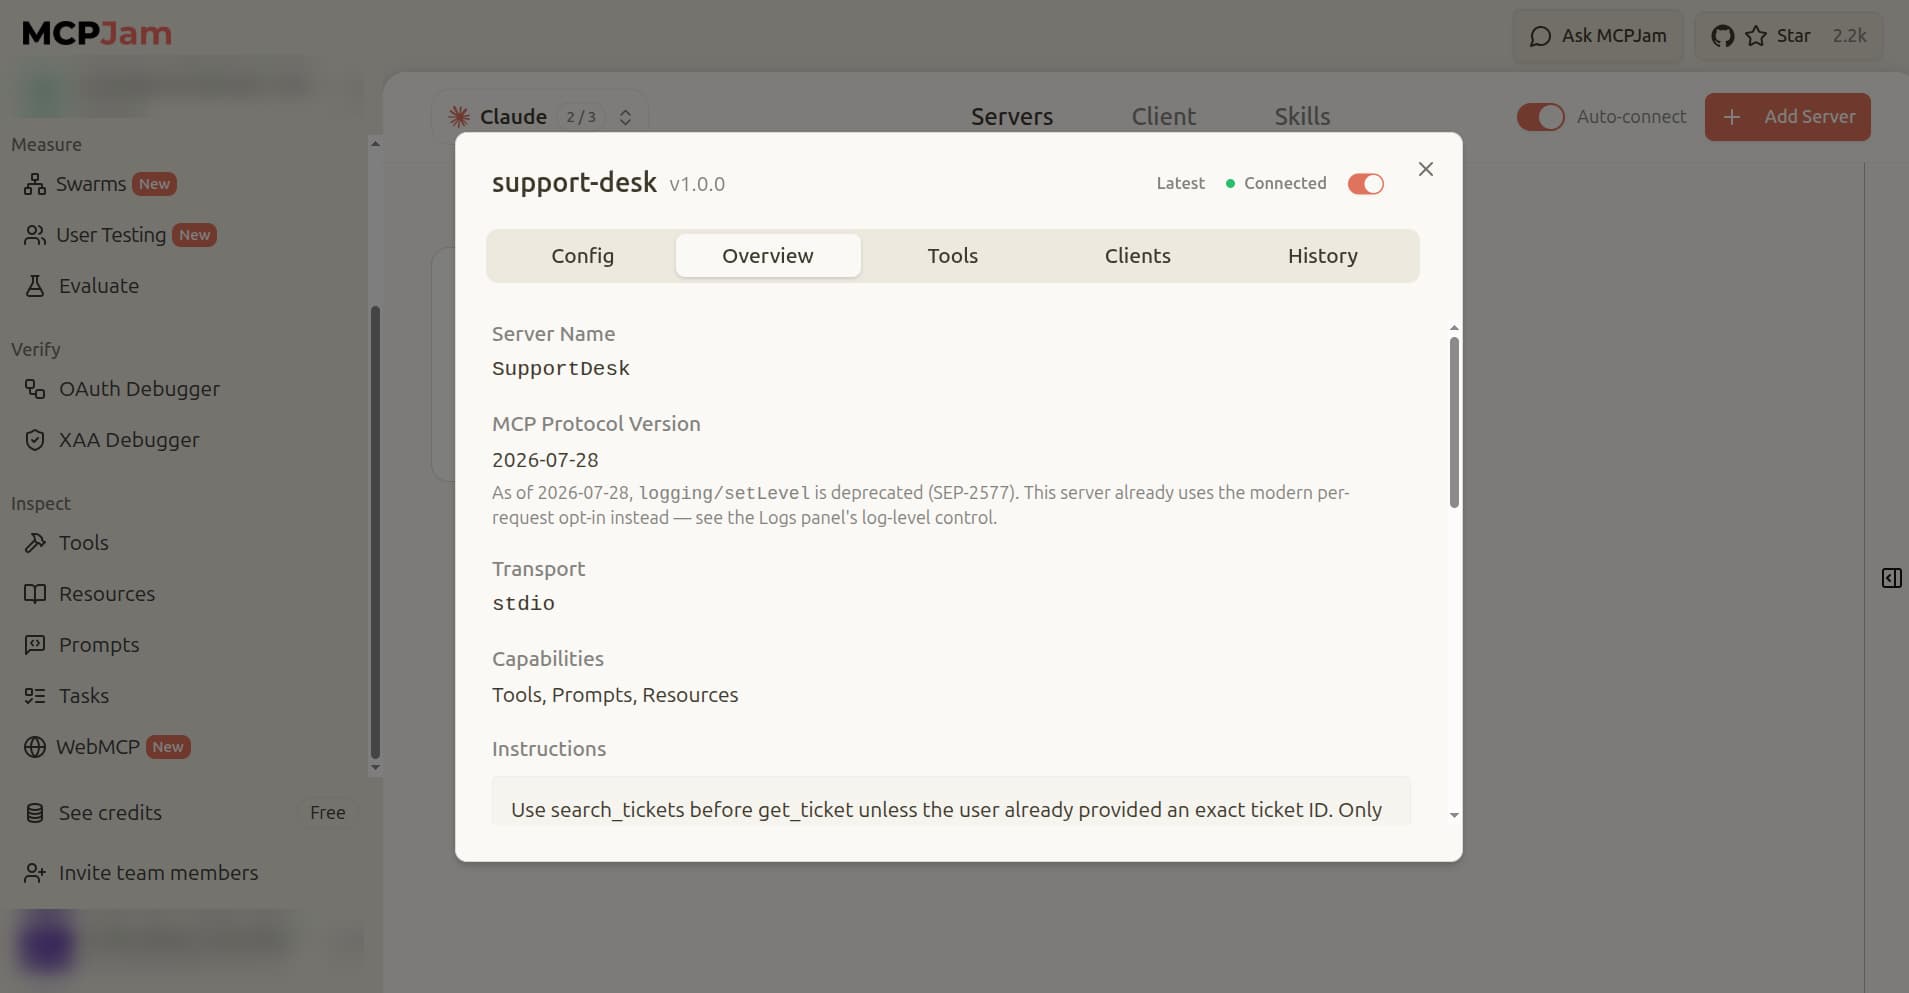Switch to the Config tab
This screenshot has width=1909, height=993.
[583, 256]
